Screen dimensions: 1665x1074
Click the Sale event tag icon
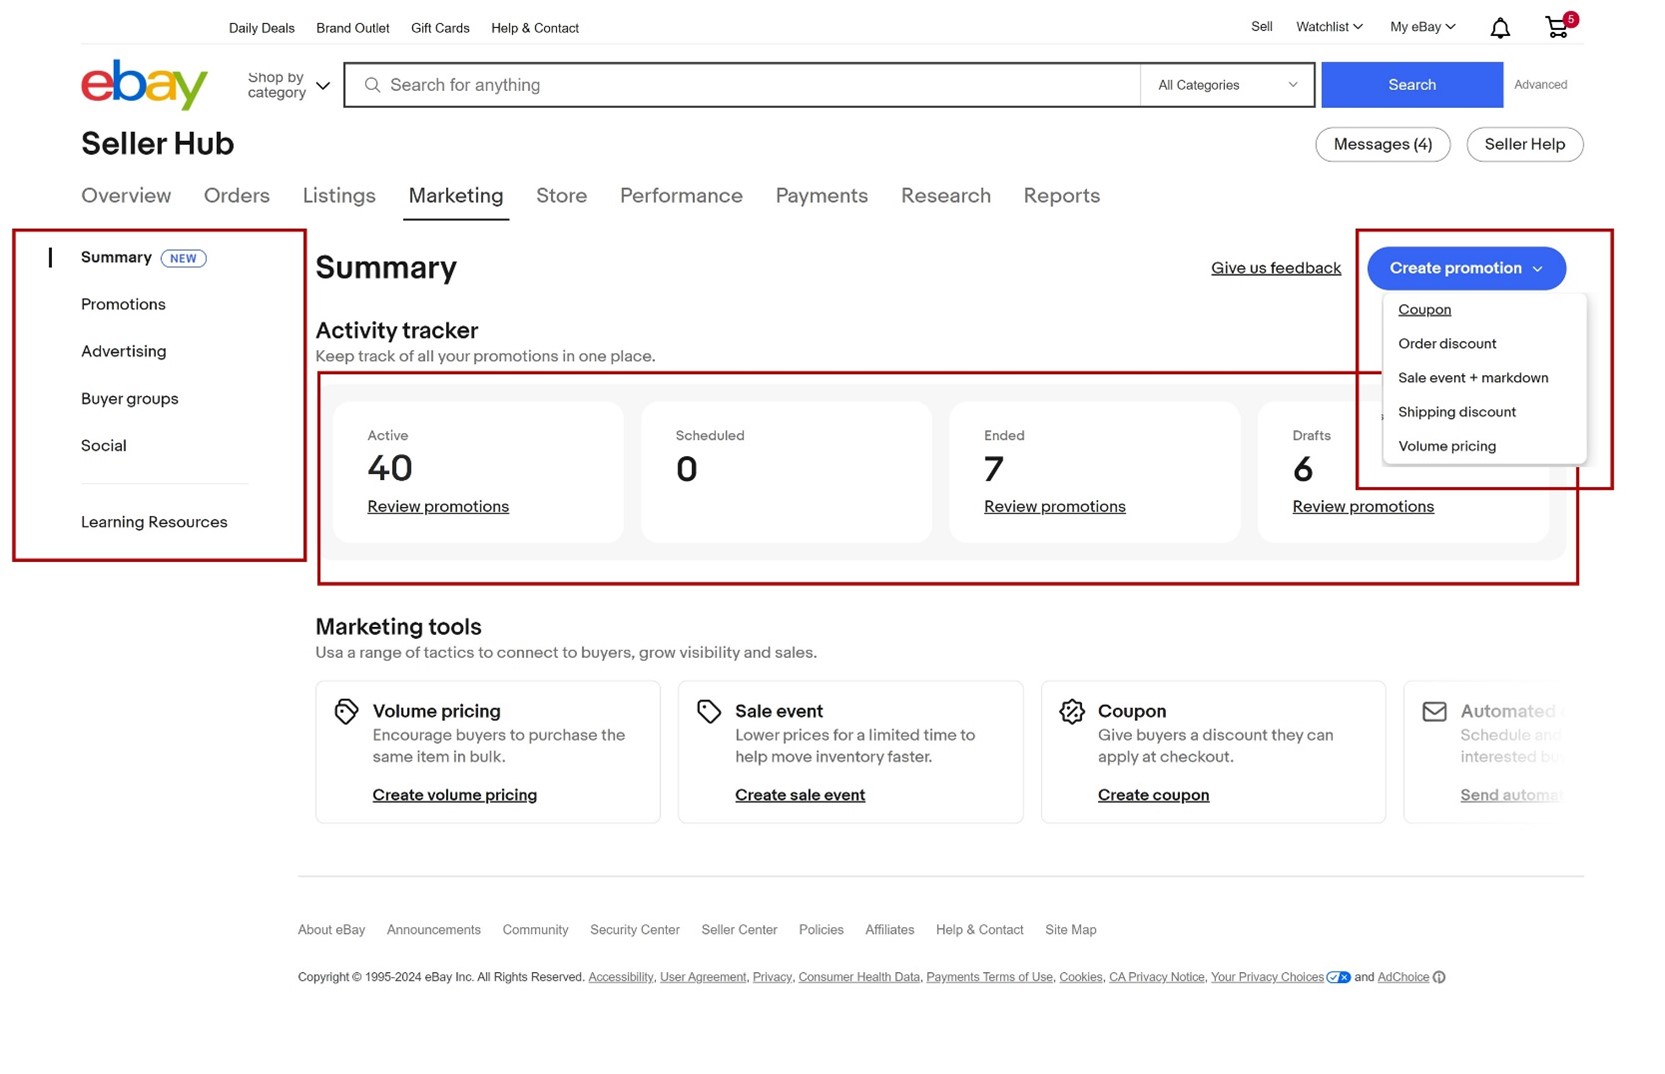point(709,711)
